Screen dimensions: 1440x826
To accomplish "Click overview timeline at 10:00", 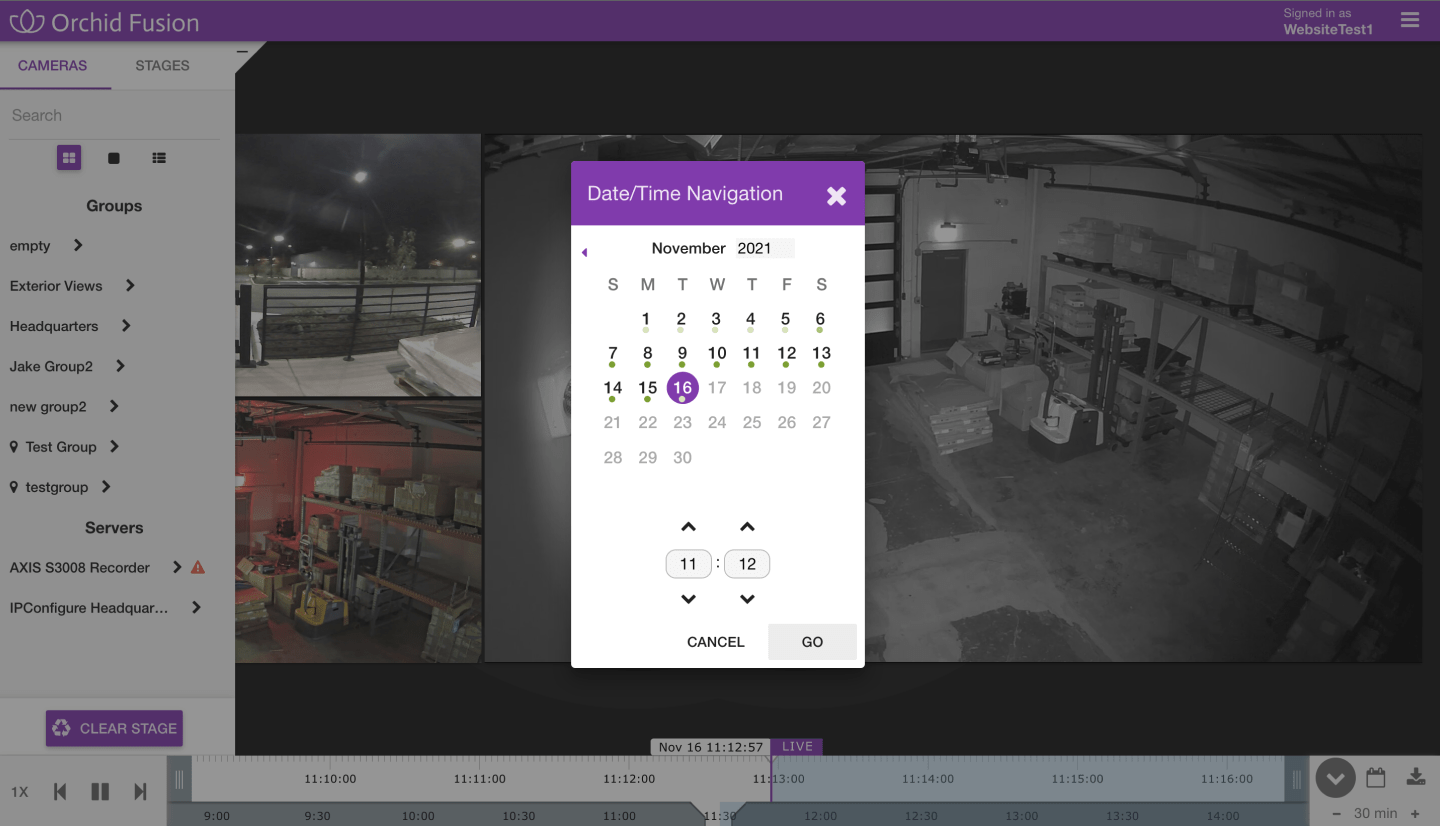I will coord(418,816).
